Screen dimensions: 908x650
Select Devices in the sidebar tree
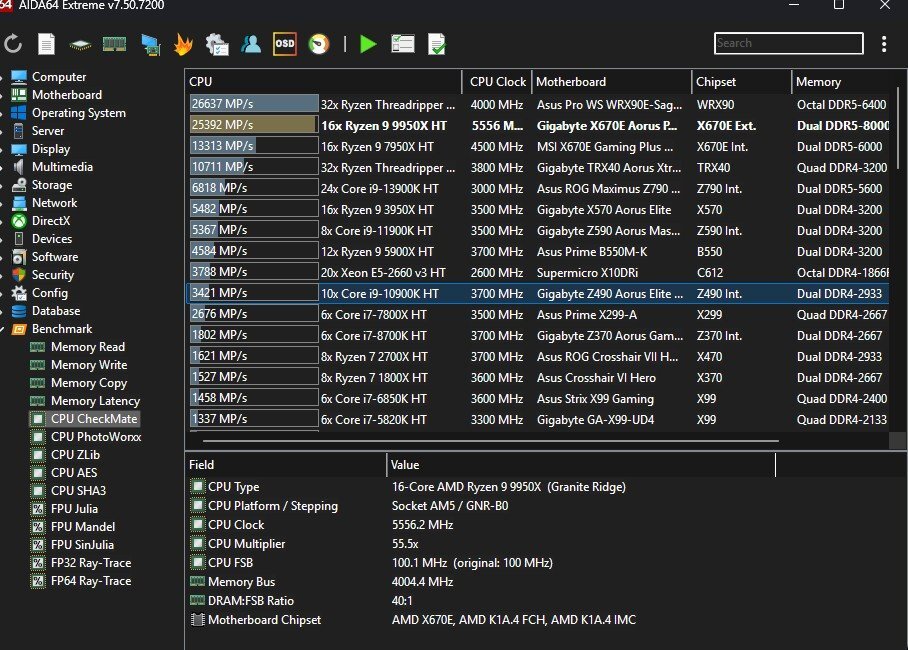(52, 239)
